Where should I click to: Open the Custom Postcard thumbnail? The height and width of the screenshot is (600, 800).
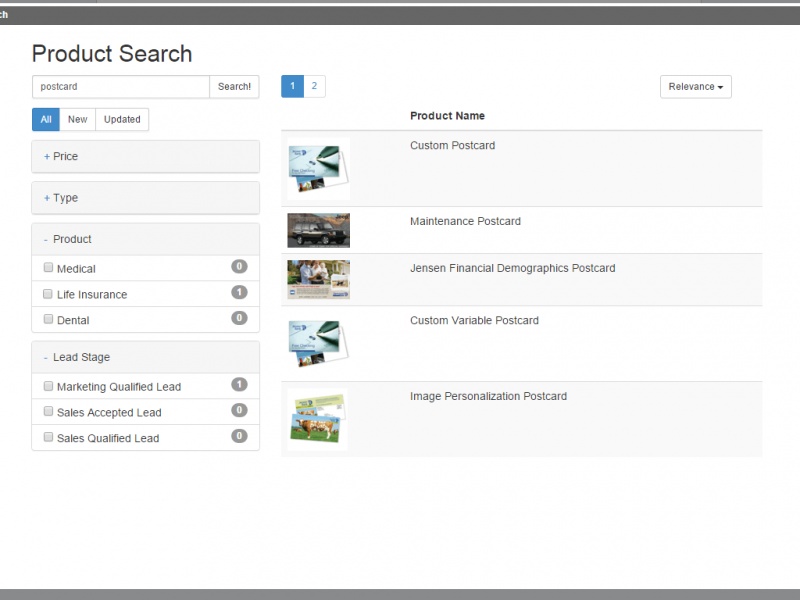[x=318, y=169]
